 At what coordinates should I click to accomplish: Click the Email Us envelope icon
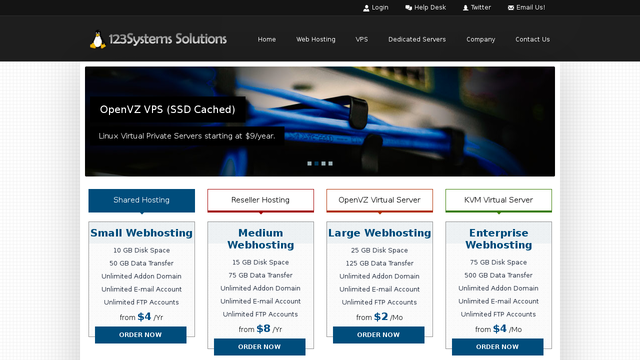[x=511, y=8]
